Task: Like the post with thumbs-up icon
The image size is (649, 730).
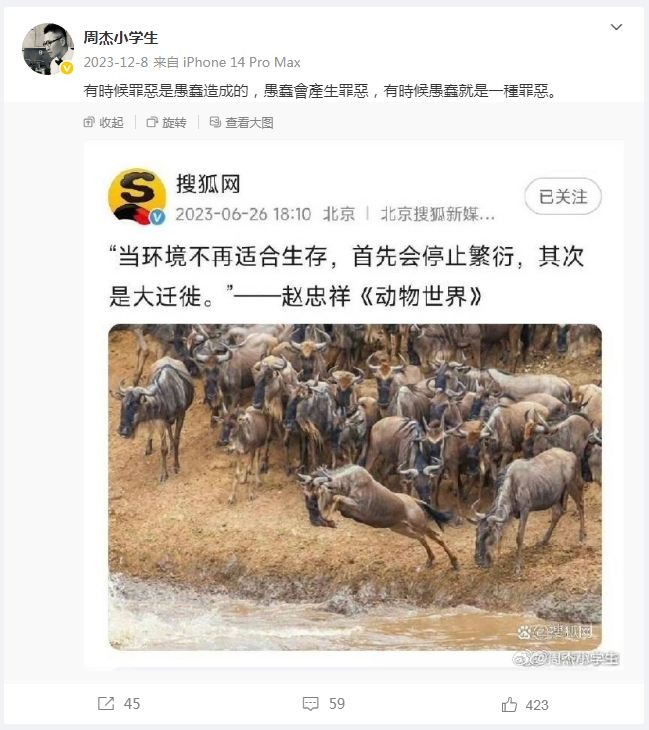Action: click(x=509, y=704)
